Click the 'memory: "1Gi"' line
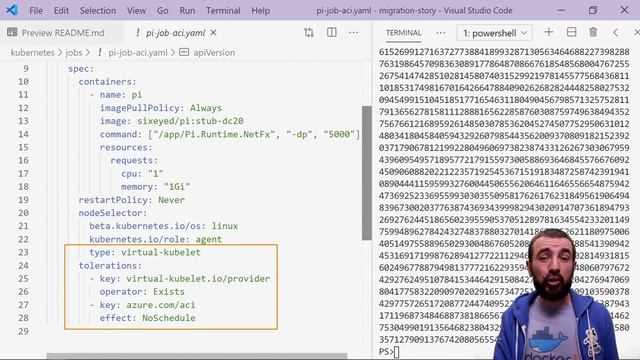 tap(156, 187)
